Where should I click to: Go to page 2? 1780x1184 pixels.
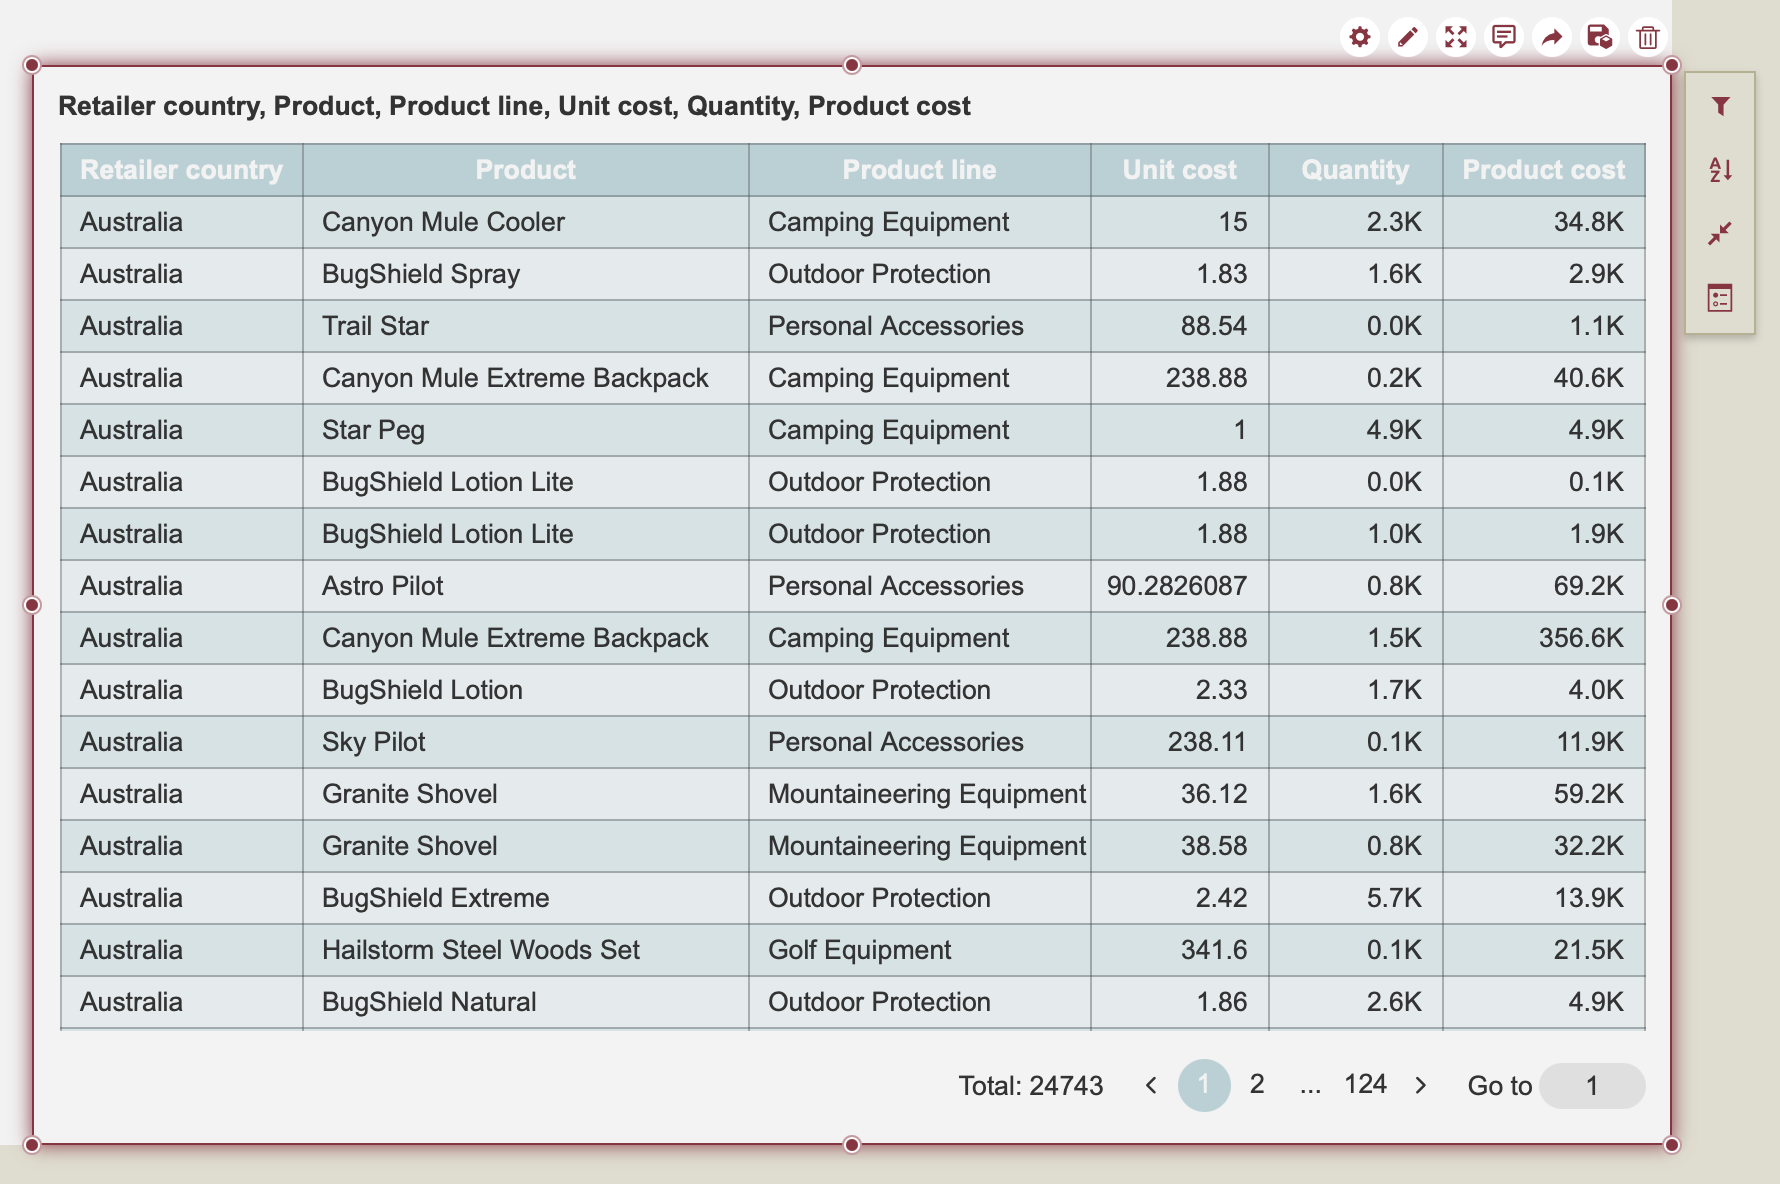1257,1085
